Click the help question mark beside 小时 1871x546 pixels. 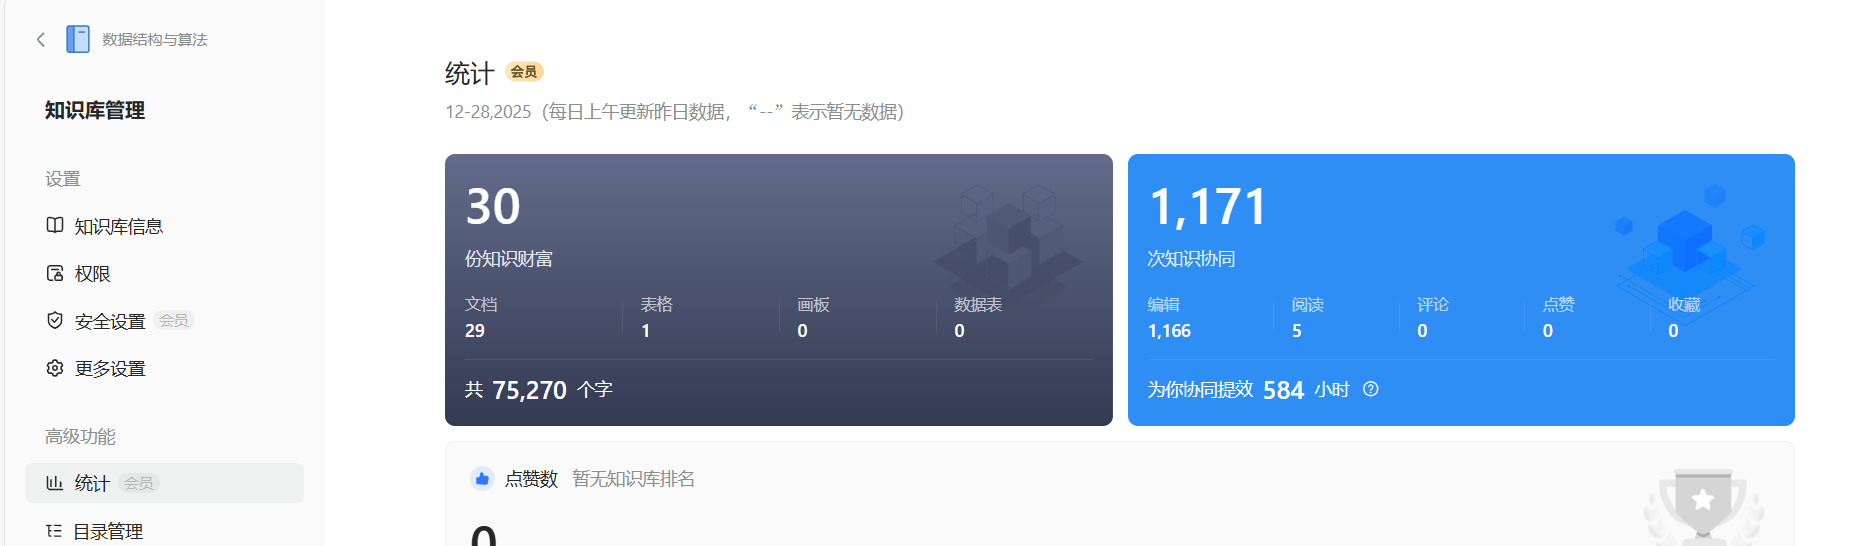click(x=1371, y=389)
